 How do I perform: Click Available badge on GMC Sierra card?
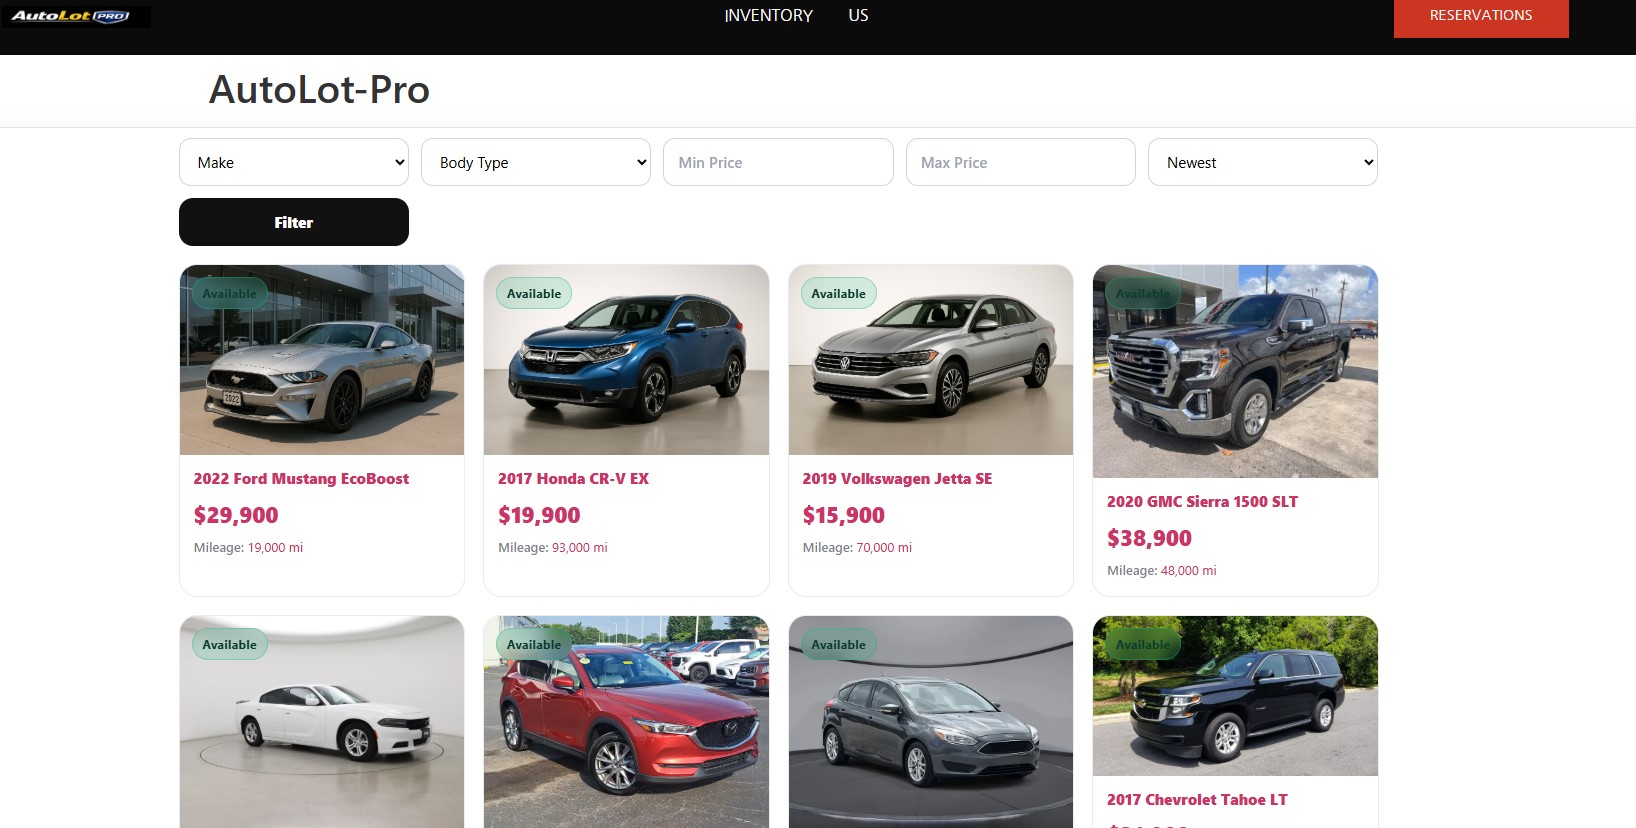click(1143, 293)
